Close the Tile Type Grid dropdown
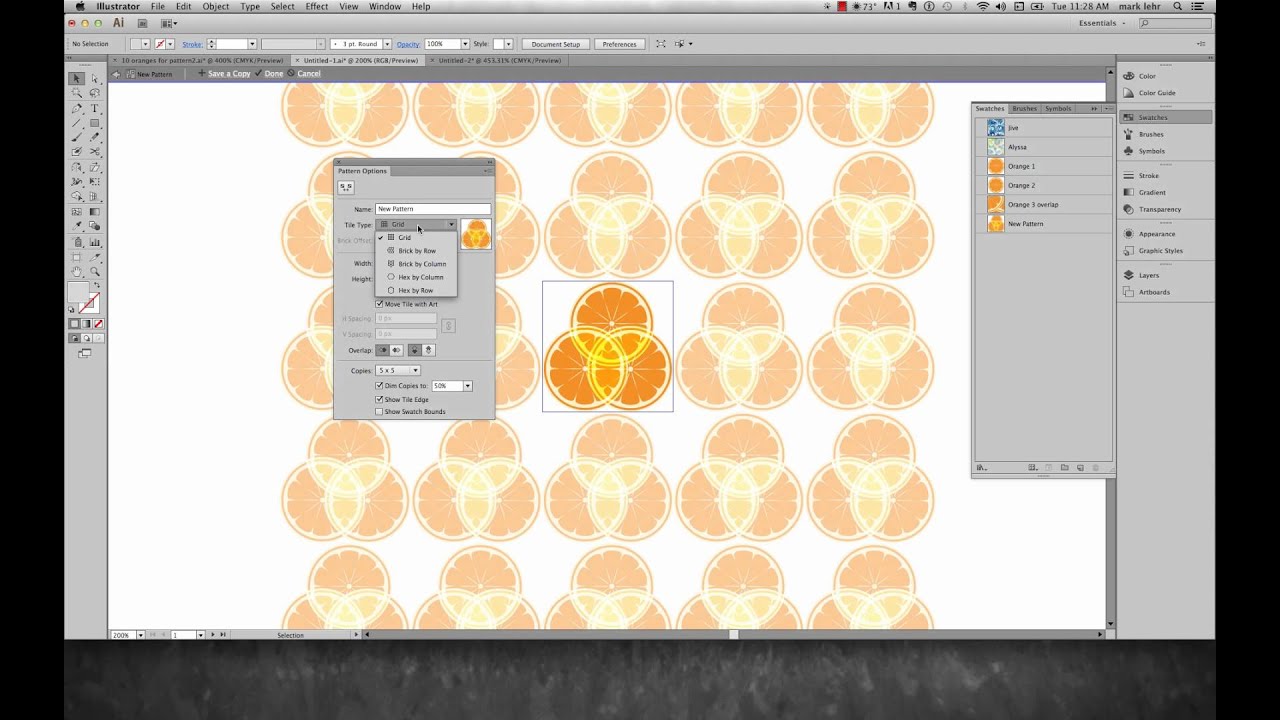This screenshot has height=720, width=1280. click(x=417, y=225)
